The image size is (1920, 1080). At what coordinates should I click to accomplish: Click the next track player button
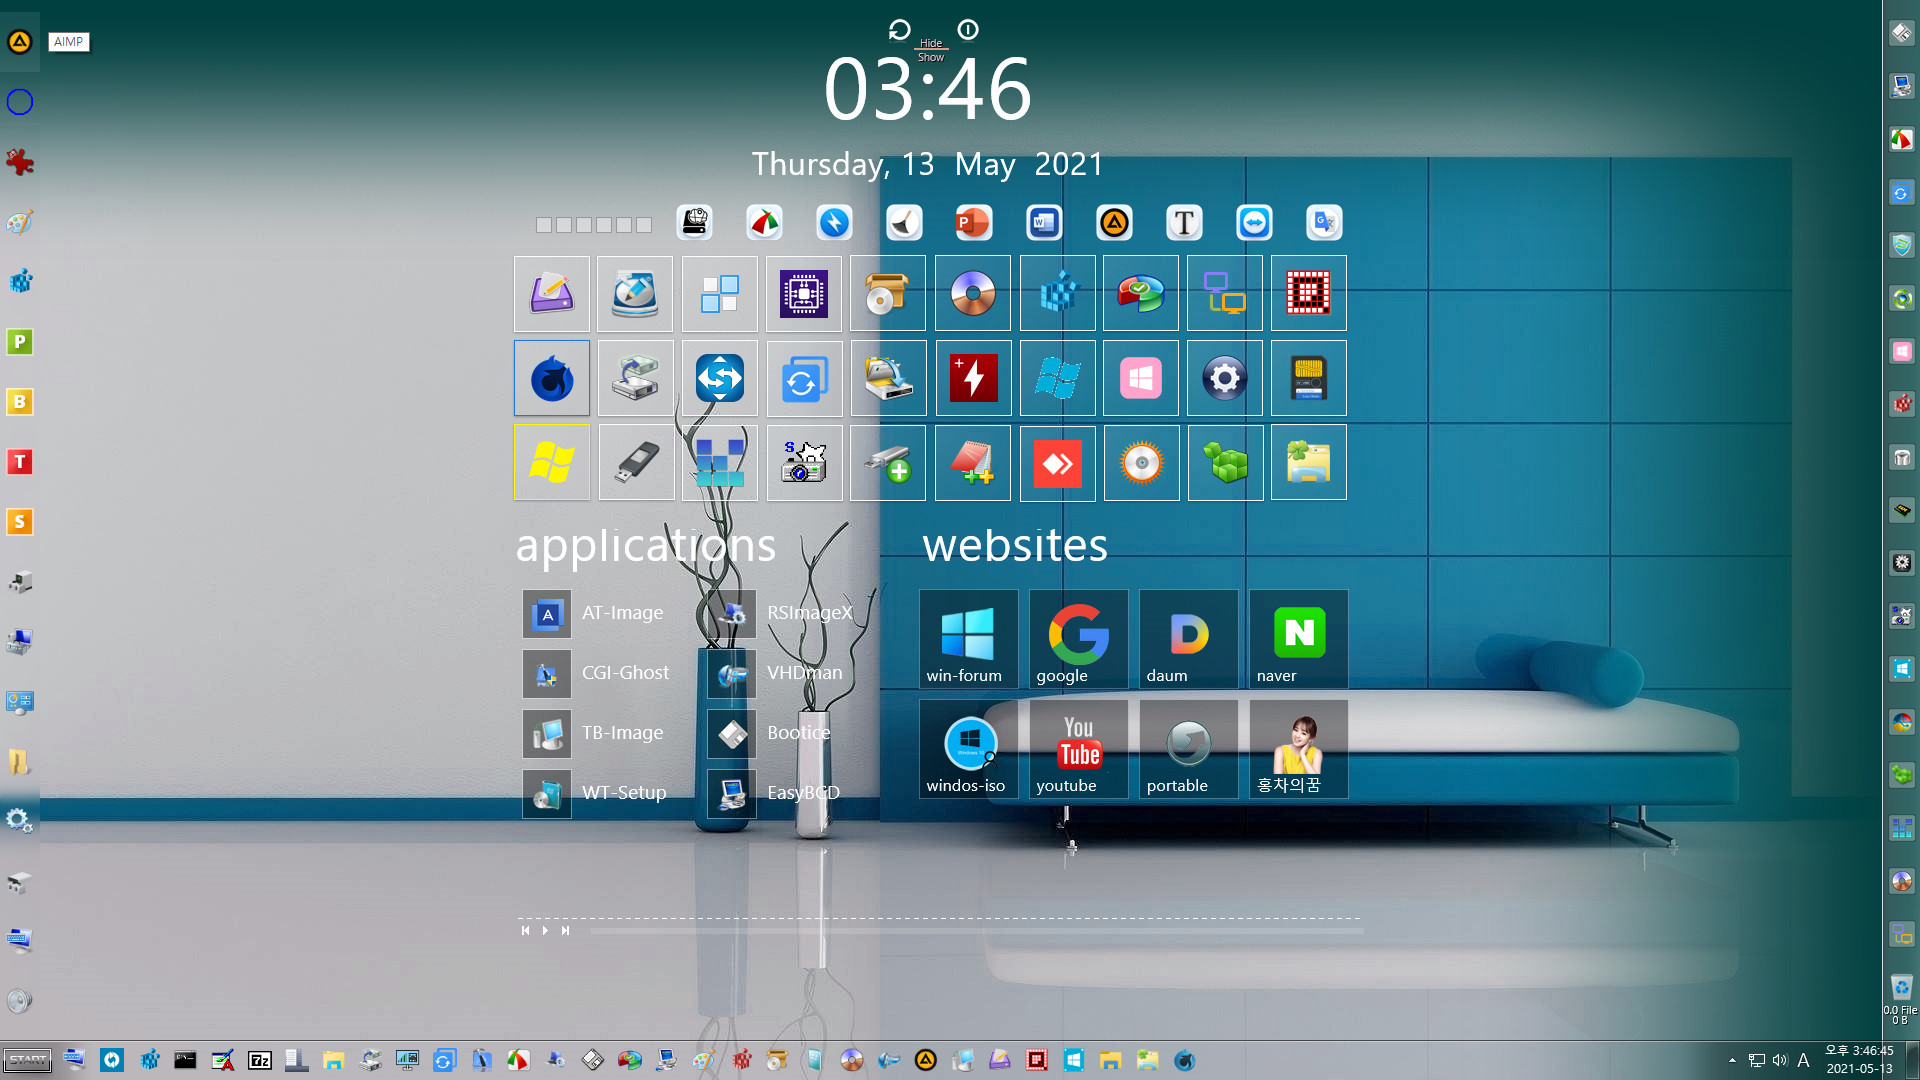pos(565,930)
